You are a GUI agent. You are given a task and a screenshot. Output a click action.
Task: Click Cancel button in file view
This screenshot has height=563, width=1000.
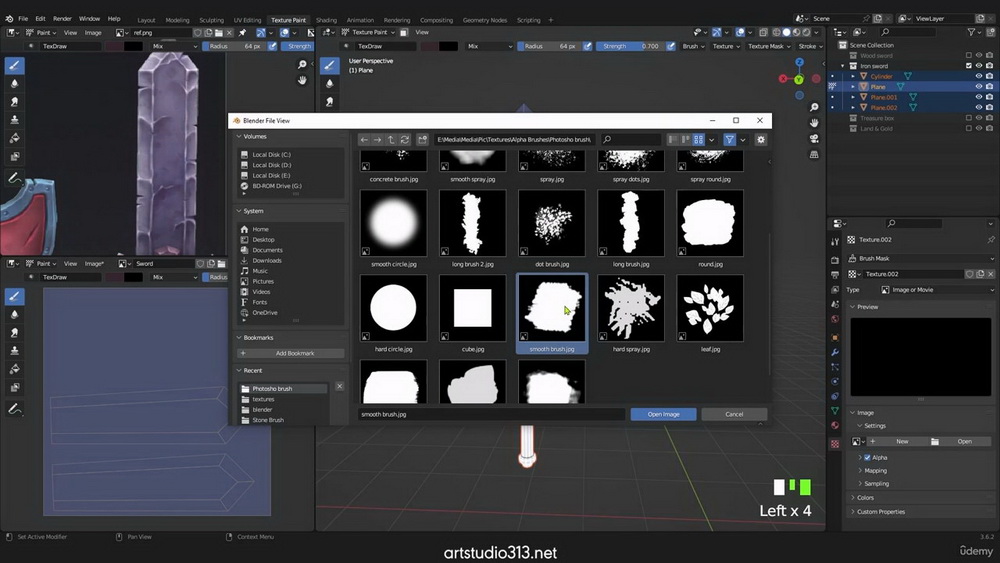click(x=734, y=414)
